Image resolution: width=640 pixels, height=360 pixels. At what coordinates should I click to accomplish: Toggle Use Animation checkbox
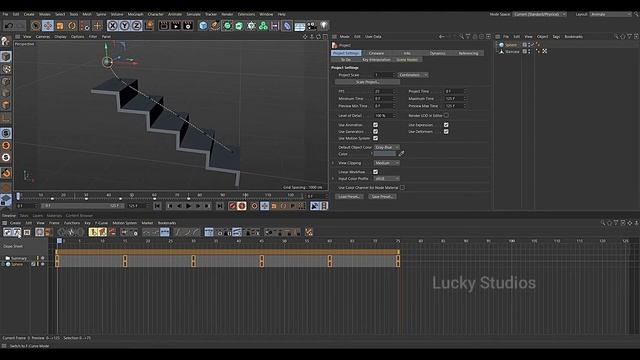tap(376, 125)
